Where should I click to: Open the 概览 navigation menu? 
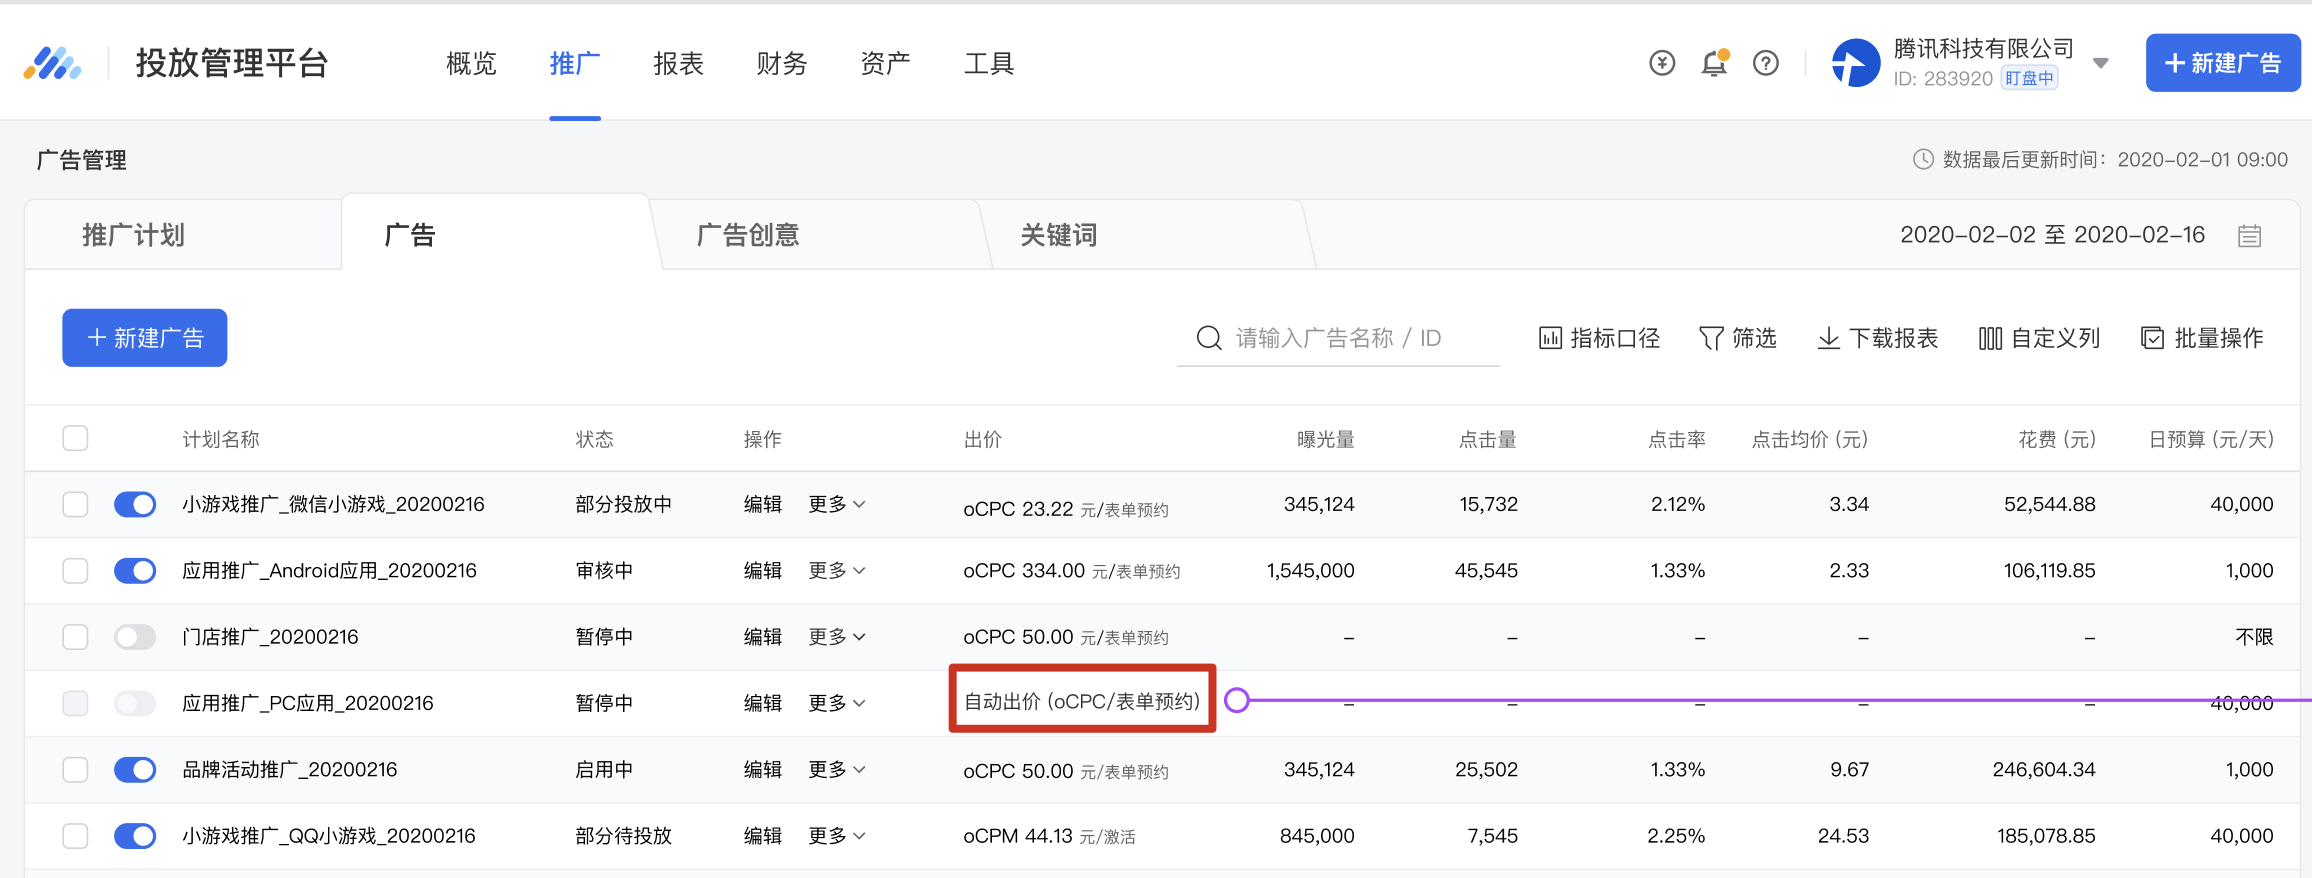click(471, 63)
